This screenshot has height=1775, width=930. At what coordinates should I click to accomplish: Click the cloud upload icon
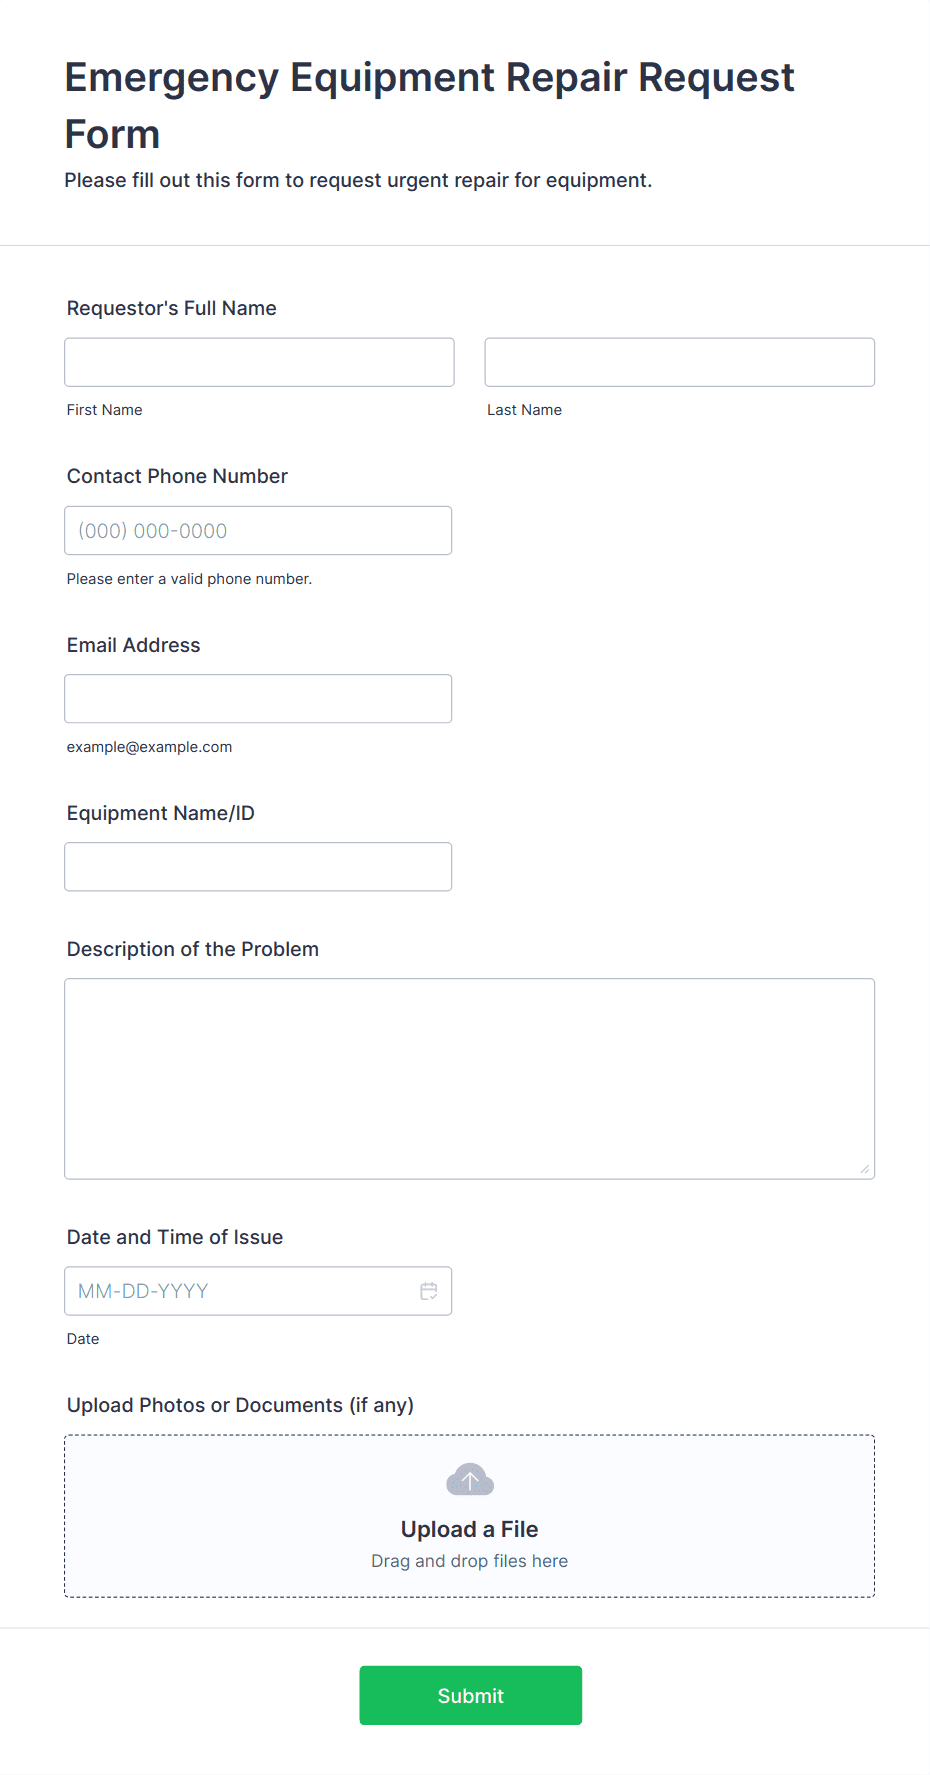(x=470, y=1480)
